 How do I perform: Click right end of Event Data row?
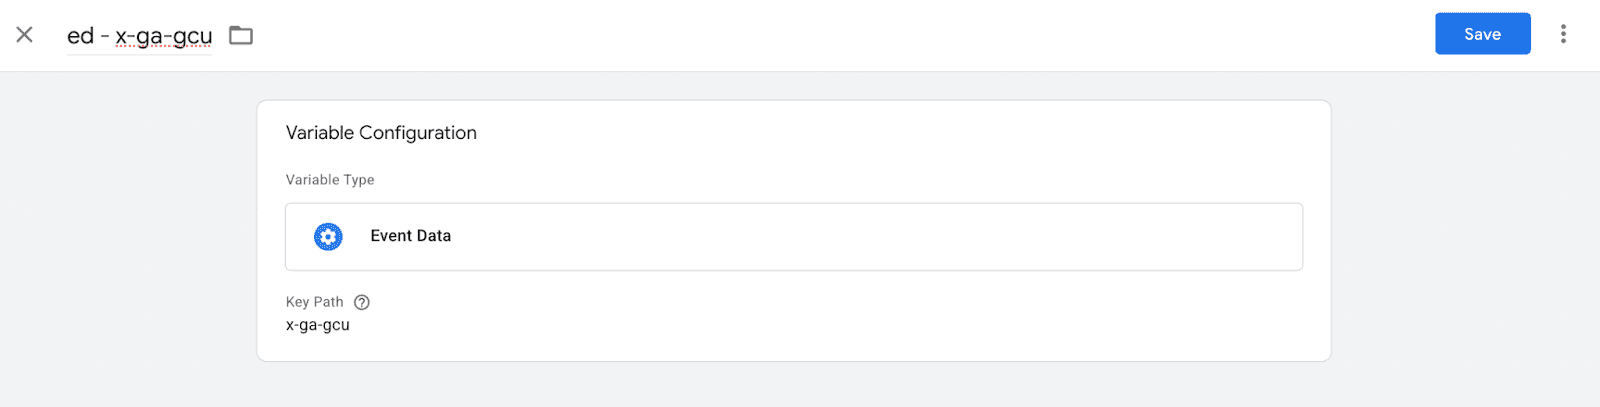pos(1250,237)
